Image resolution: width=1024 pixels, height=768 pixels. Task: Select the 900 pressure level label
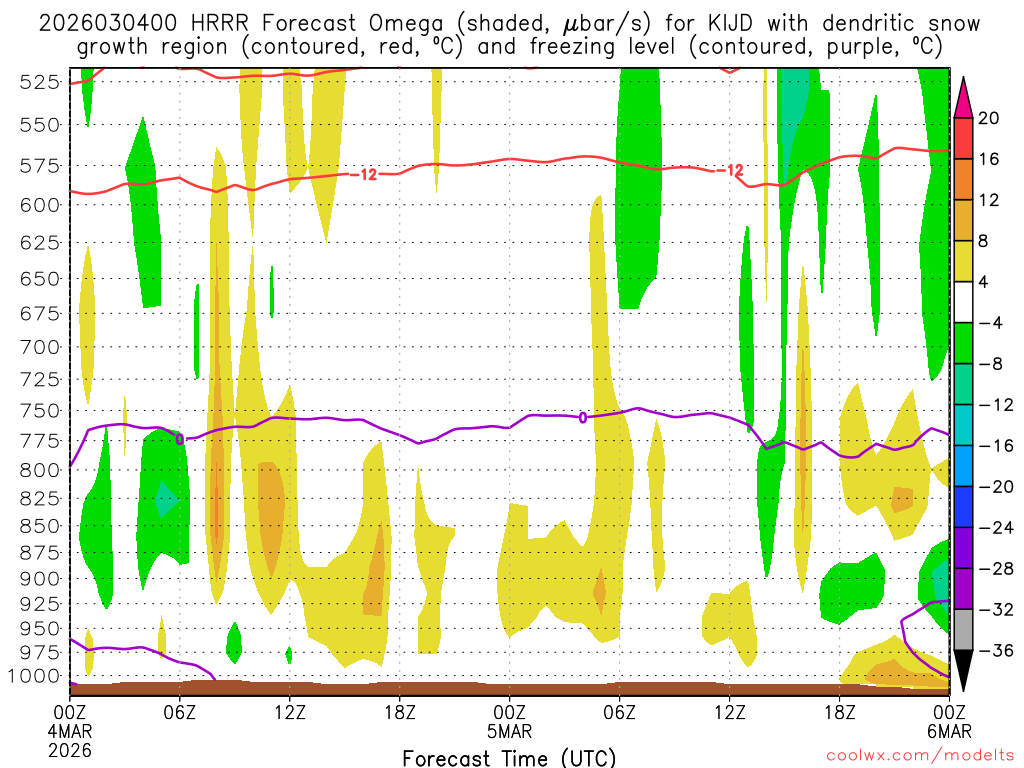tap(40, 579)
